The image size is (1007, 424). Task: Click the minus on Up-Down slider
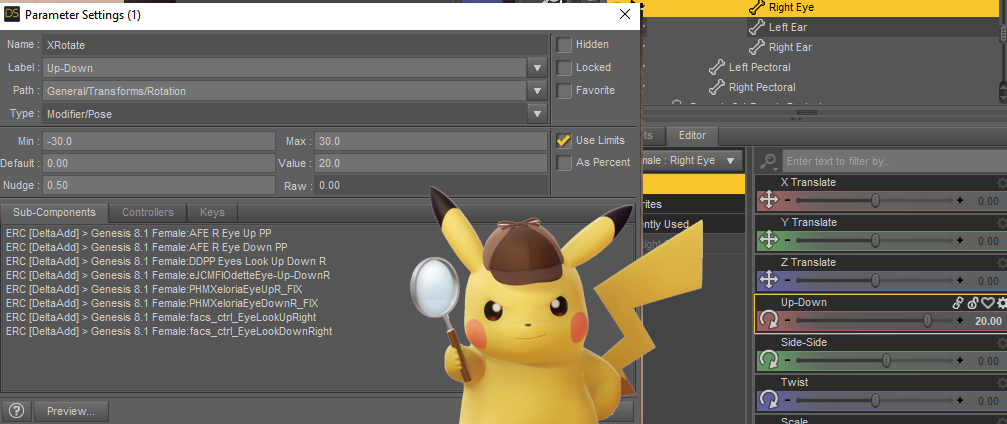[x=788, y=321]
